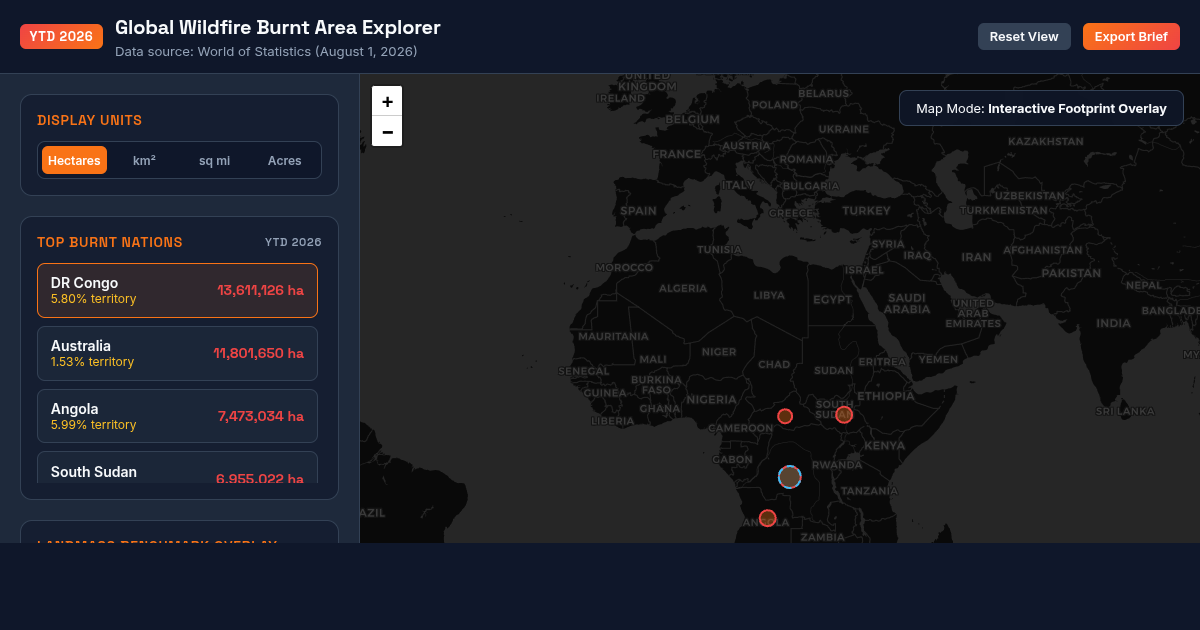Click the World of Statistics data source text
Screen dimensions: 1200x630
(x=266, y=51)
